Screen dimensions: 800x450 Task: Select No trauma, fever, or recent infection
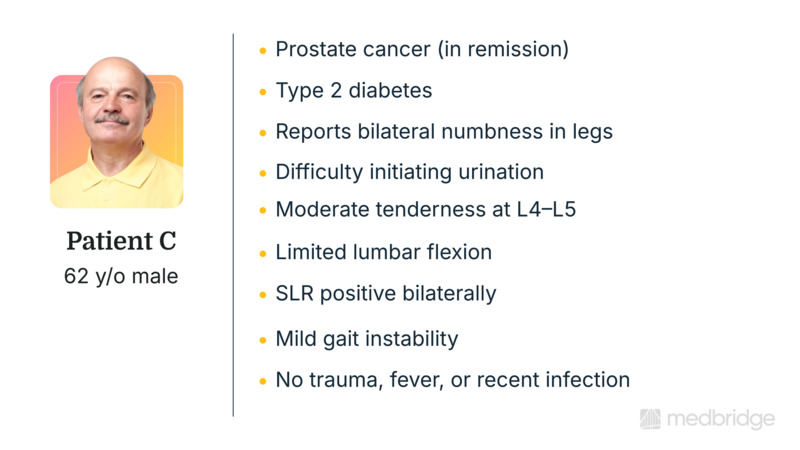(x=453, y=380)
